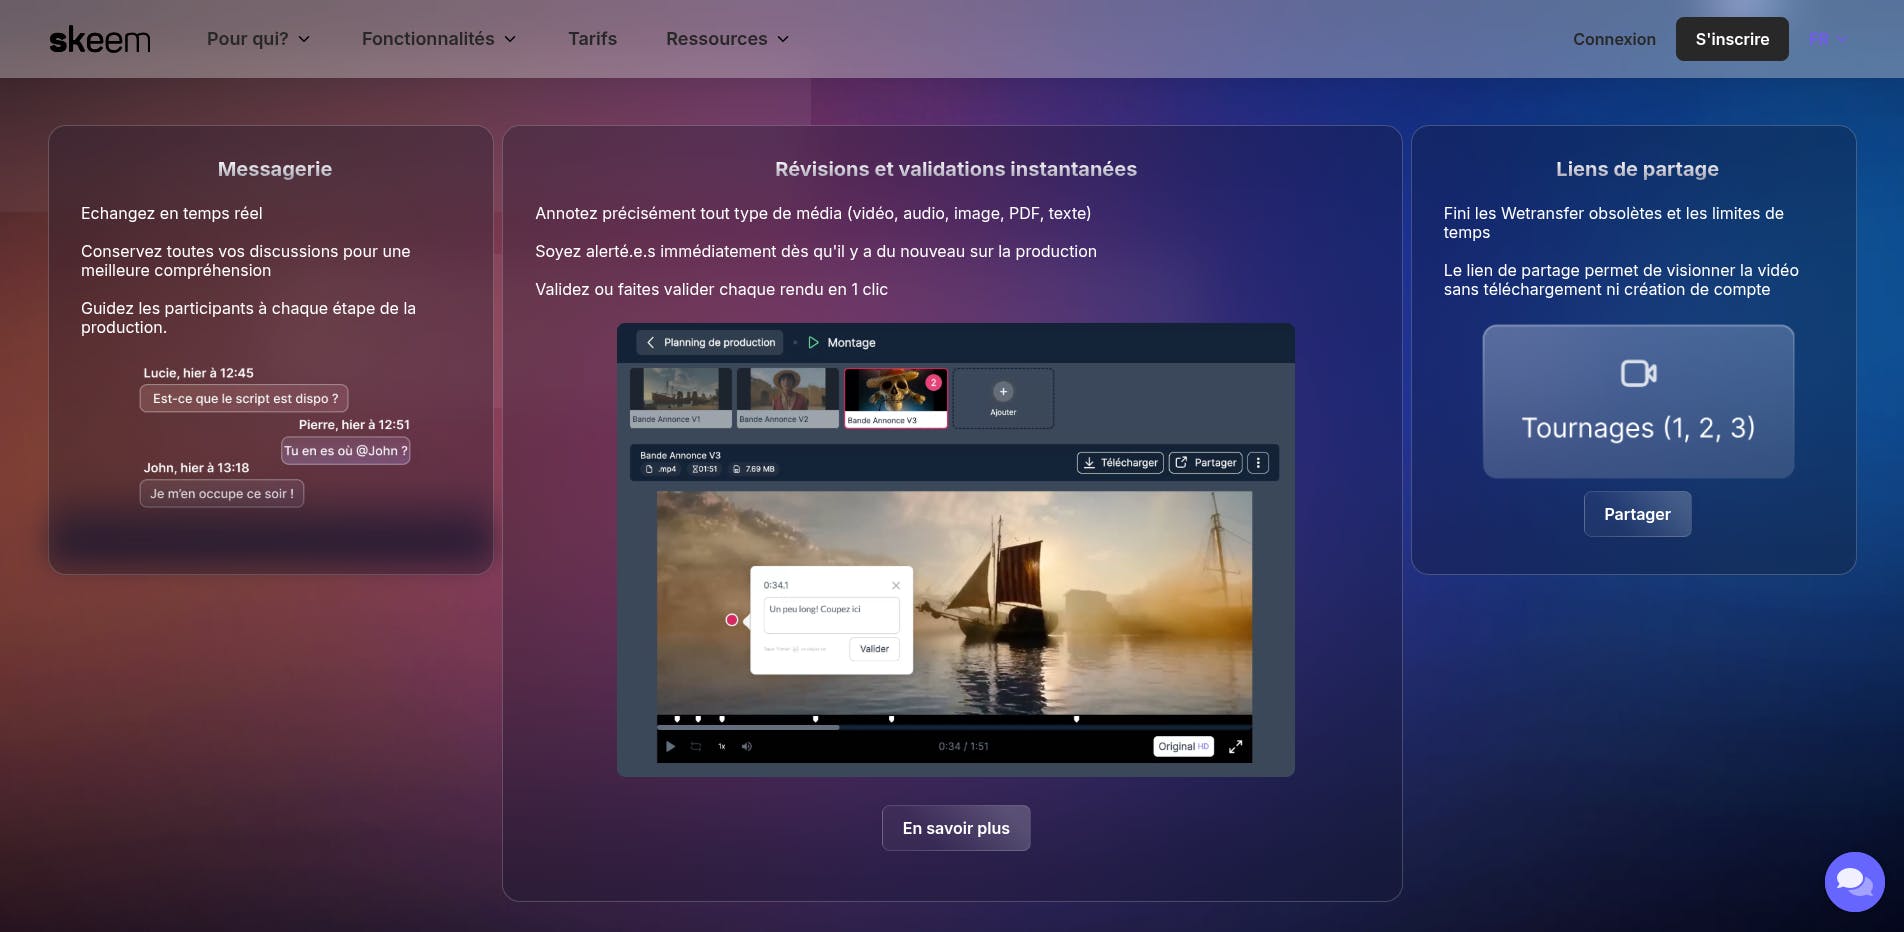Expand the video to fullscreen

click(x=1236, y=746)
